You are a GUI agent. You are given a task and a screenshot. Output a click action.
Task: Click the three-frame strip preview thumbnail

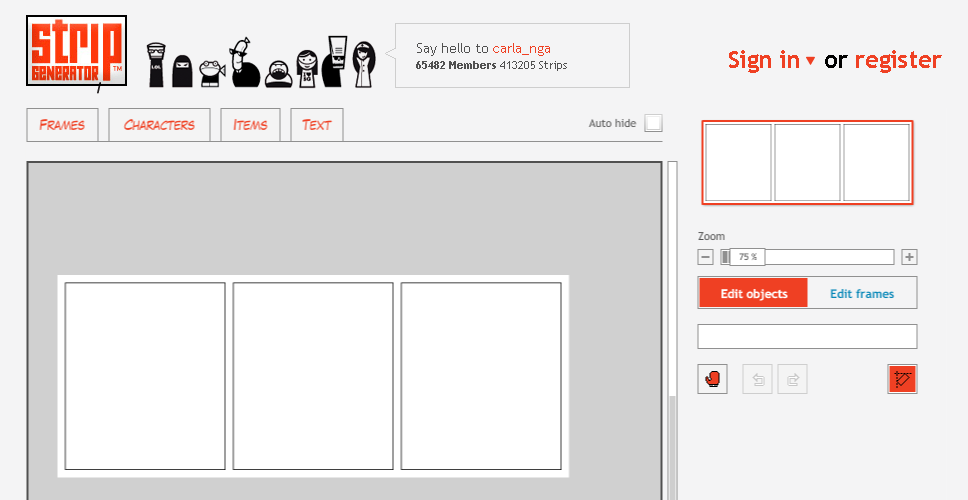click(x=807, y=162)
